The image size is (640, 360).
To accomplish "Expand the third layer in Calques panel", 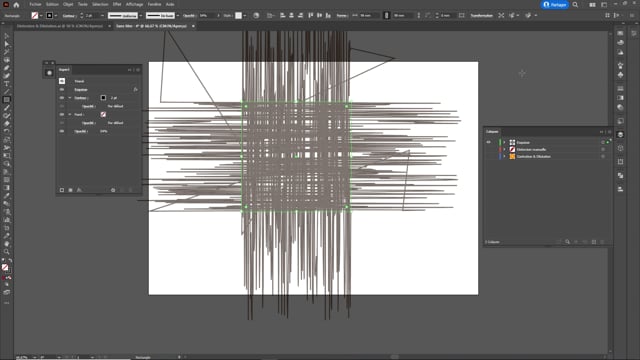I will pos(504,156).
